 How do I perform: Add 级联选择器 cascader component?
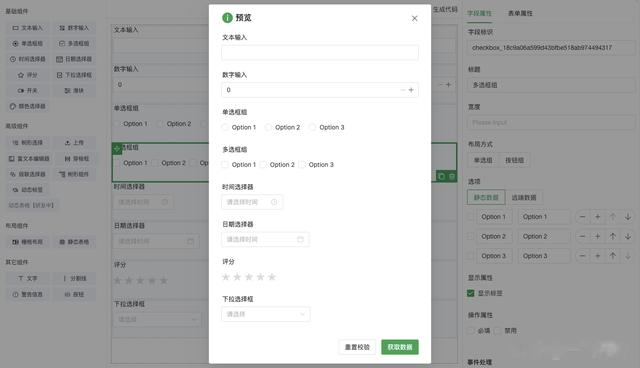pyautogui.click(x=27, y=174)
